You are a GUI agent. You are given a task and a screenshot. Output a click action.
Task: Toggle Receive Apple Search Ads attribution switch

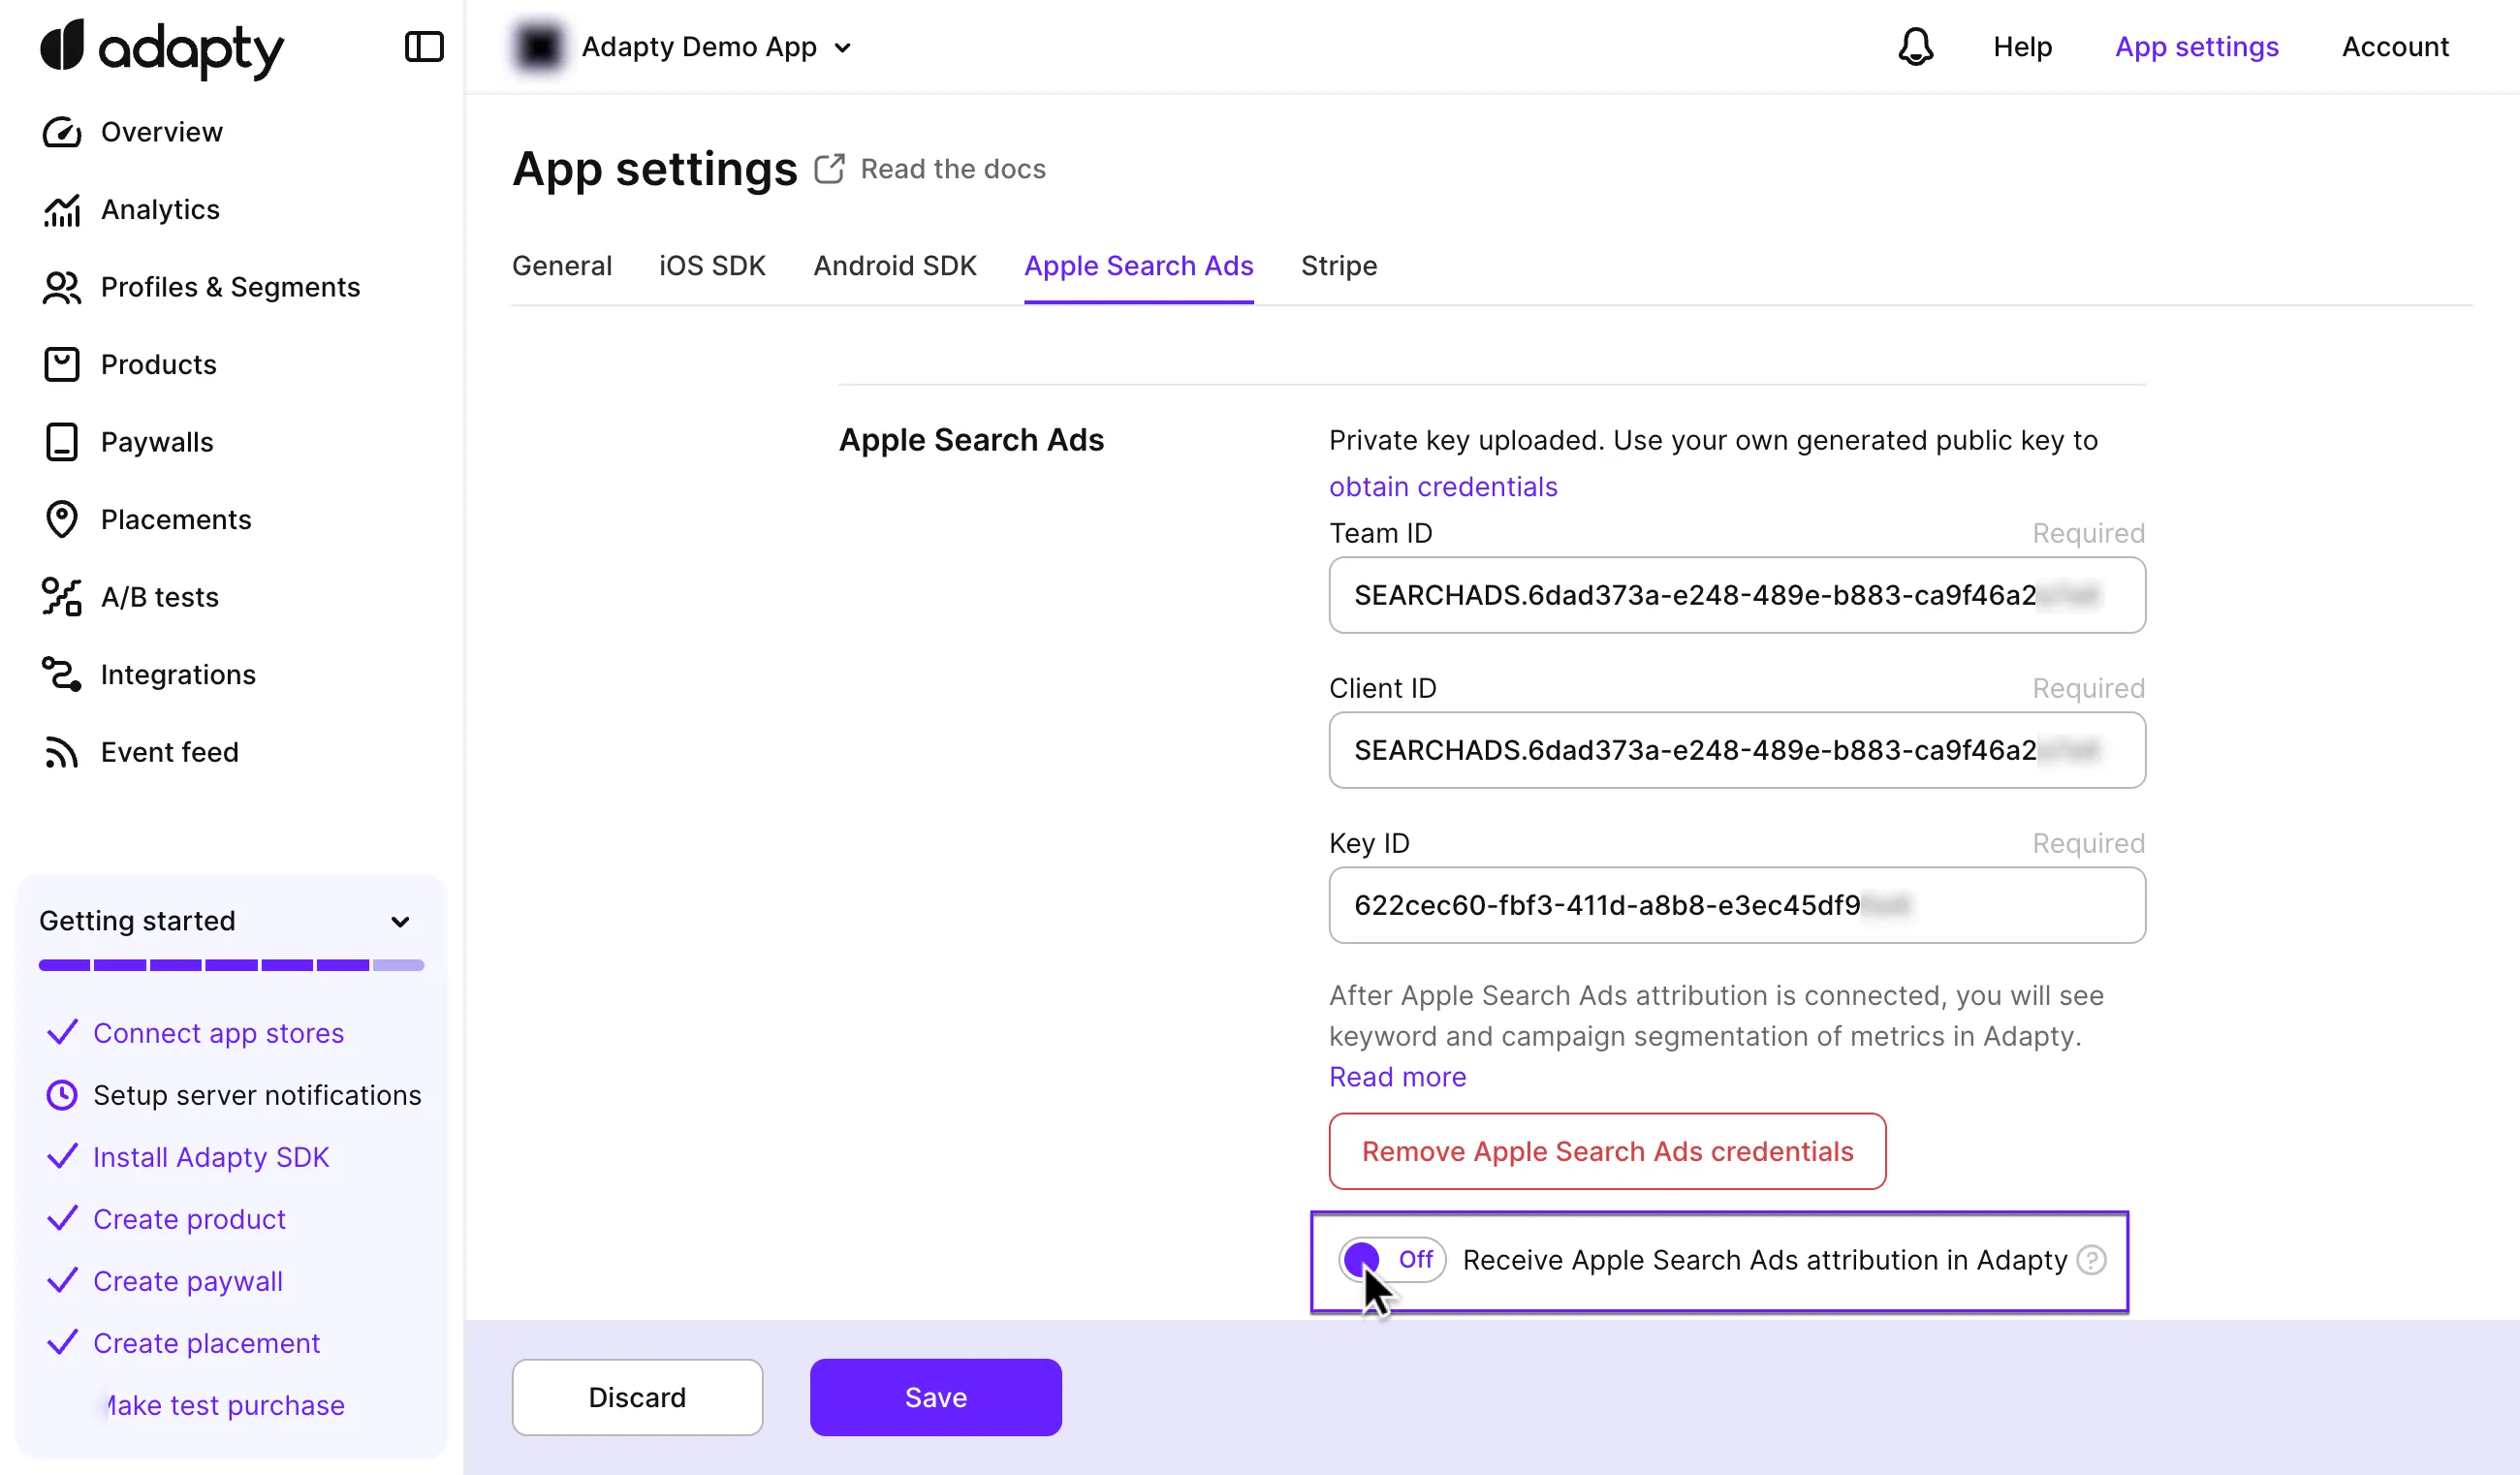[x=1391, y=1260]
